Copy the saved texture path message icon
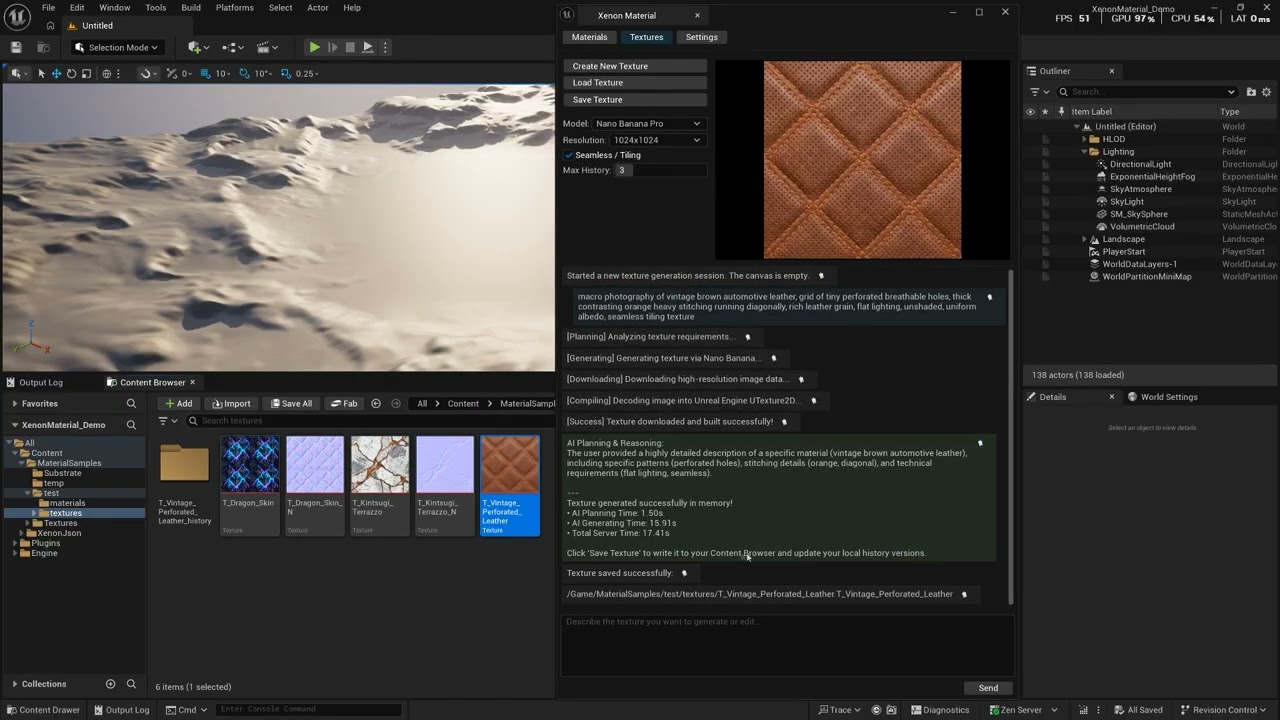 click(x=964, y=594)
